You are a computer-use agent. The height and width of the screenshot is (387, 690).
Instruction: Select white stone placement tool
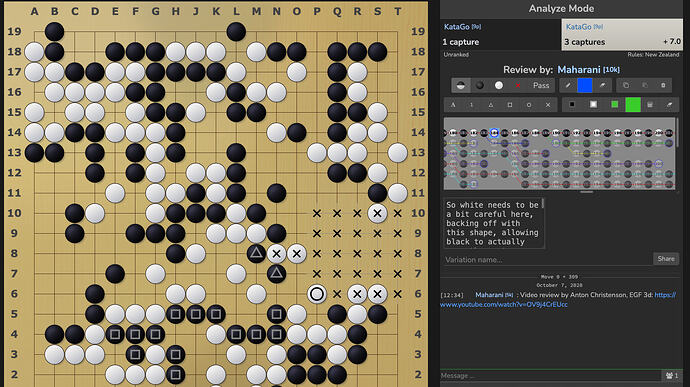pyautogui.click(x=499, y=85)
